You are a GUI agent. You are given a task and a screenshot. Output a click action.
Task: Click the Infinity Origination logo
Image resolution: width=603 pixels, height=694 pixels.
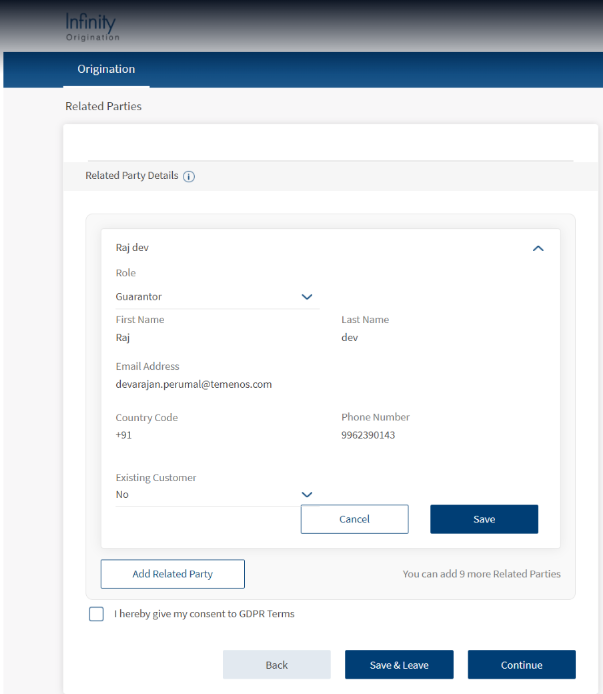pos(92,26)
